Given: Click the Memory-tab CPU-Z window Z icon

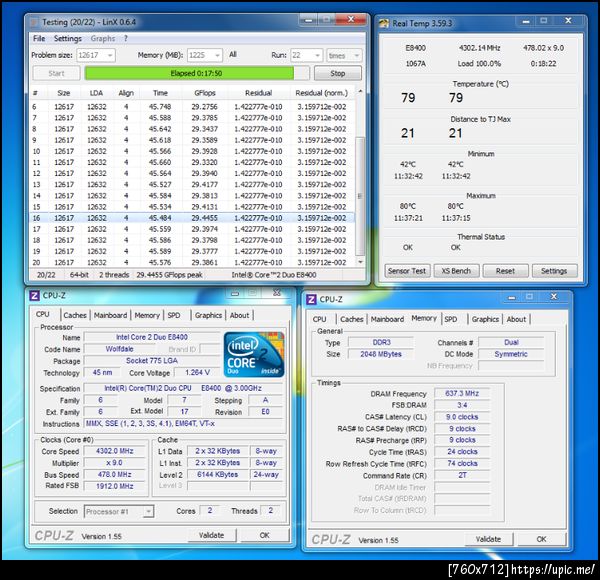Looking at the screenshot, I should [x=311, y=299].
